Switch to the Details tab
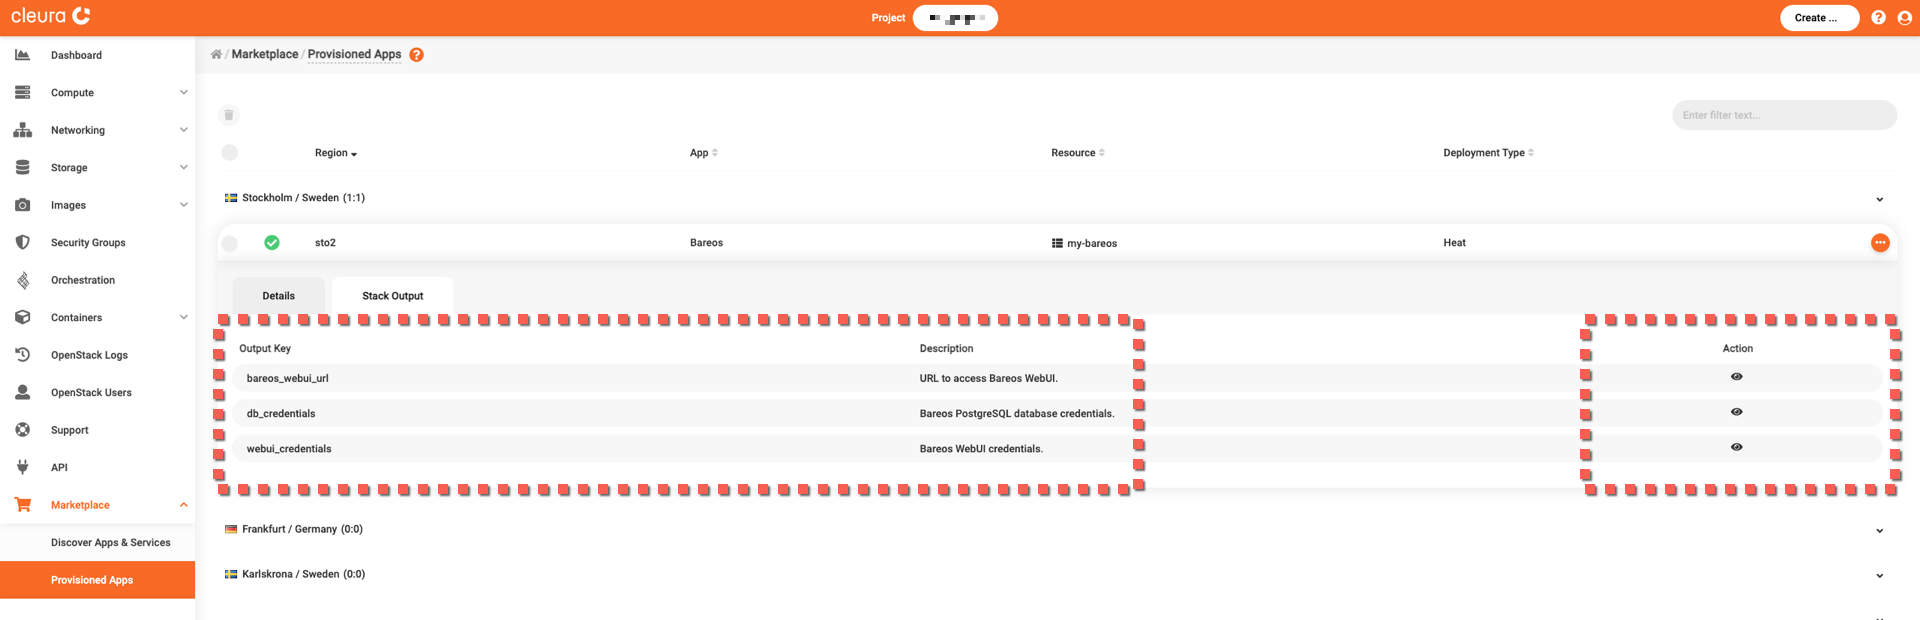Screen dimensions: 1920x620 tap(278, 296)
